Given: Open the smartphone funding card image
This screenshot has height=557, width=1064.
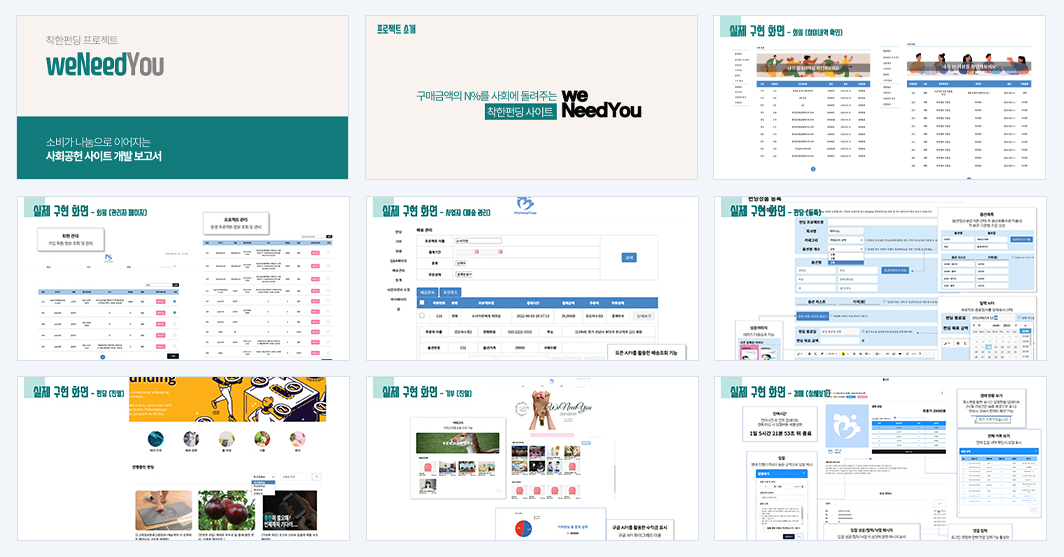Looking at the screenshot, I should (x=289, y=510).
